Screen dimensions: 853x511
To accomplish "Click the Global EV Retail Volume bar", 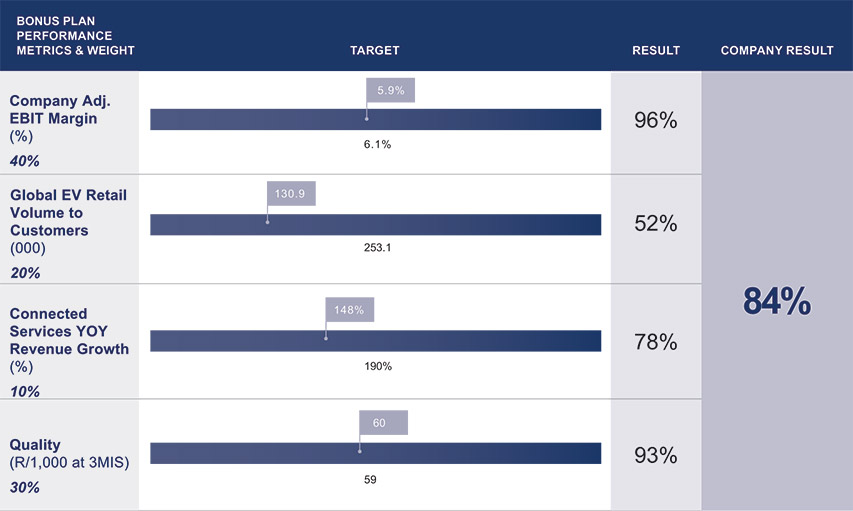I will pos(375,225).
